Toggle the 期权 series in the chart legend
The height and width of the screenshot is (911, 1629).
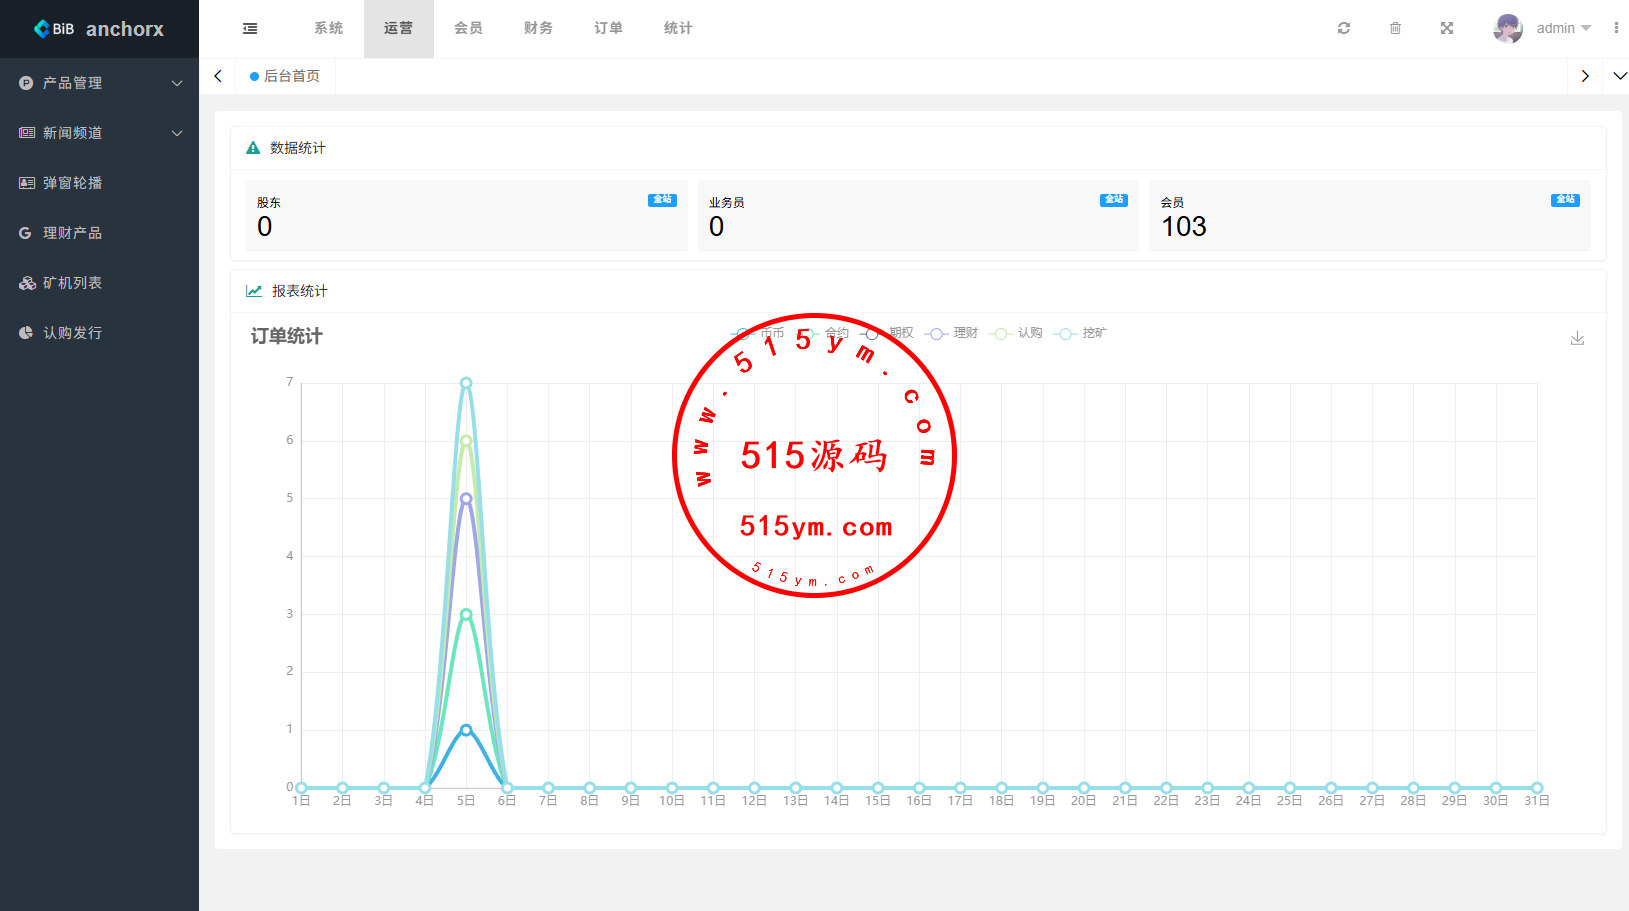pyautogui.click(x=889, y=333)
